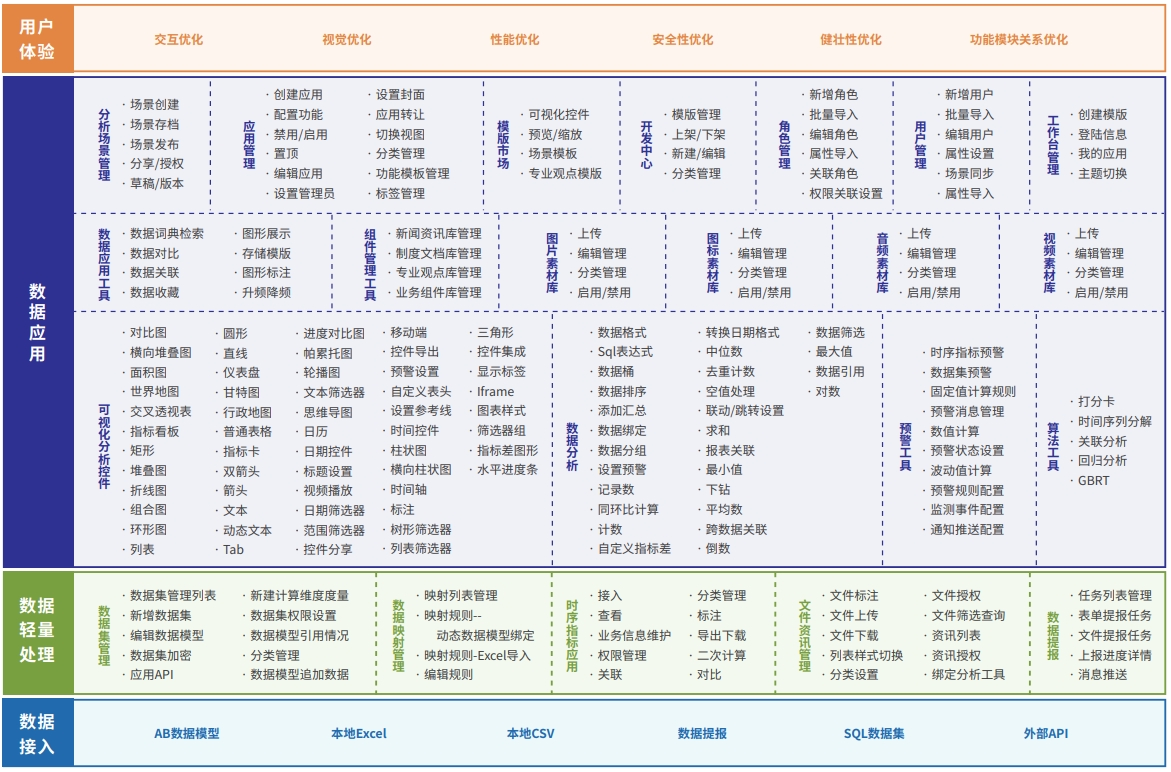This screenshot has width=1171, height=772.
Task: Click the 功能模块关系优化 label
Action: tap(1018, 40)
